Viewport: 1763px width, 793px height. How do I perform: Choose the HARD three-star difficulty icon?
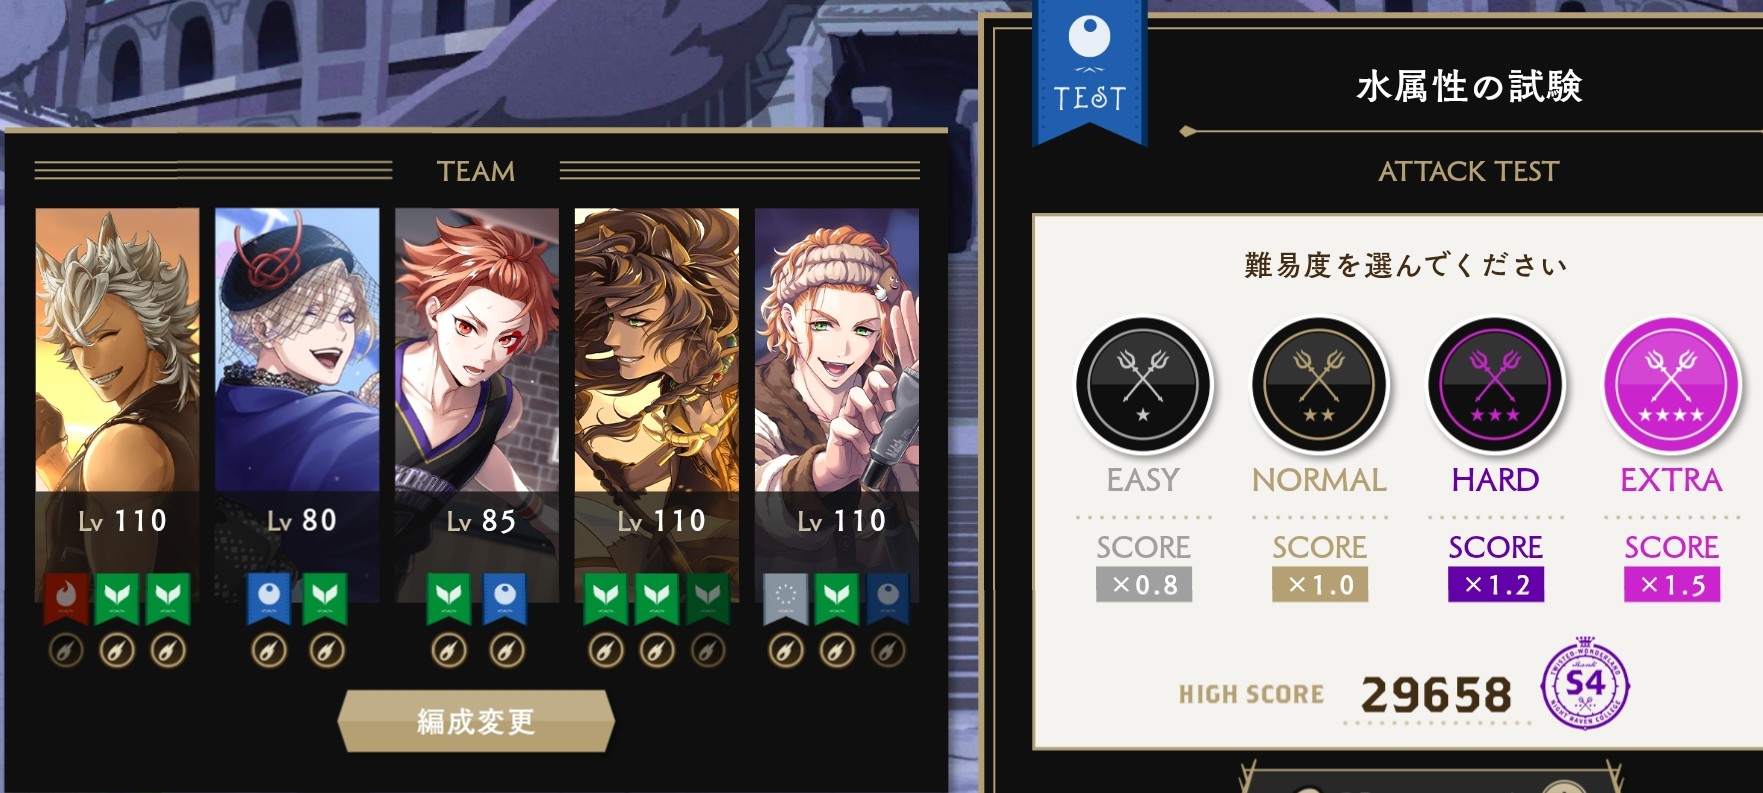tap(1495, 385)
